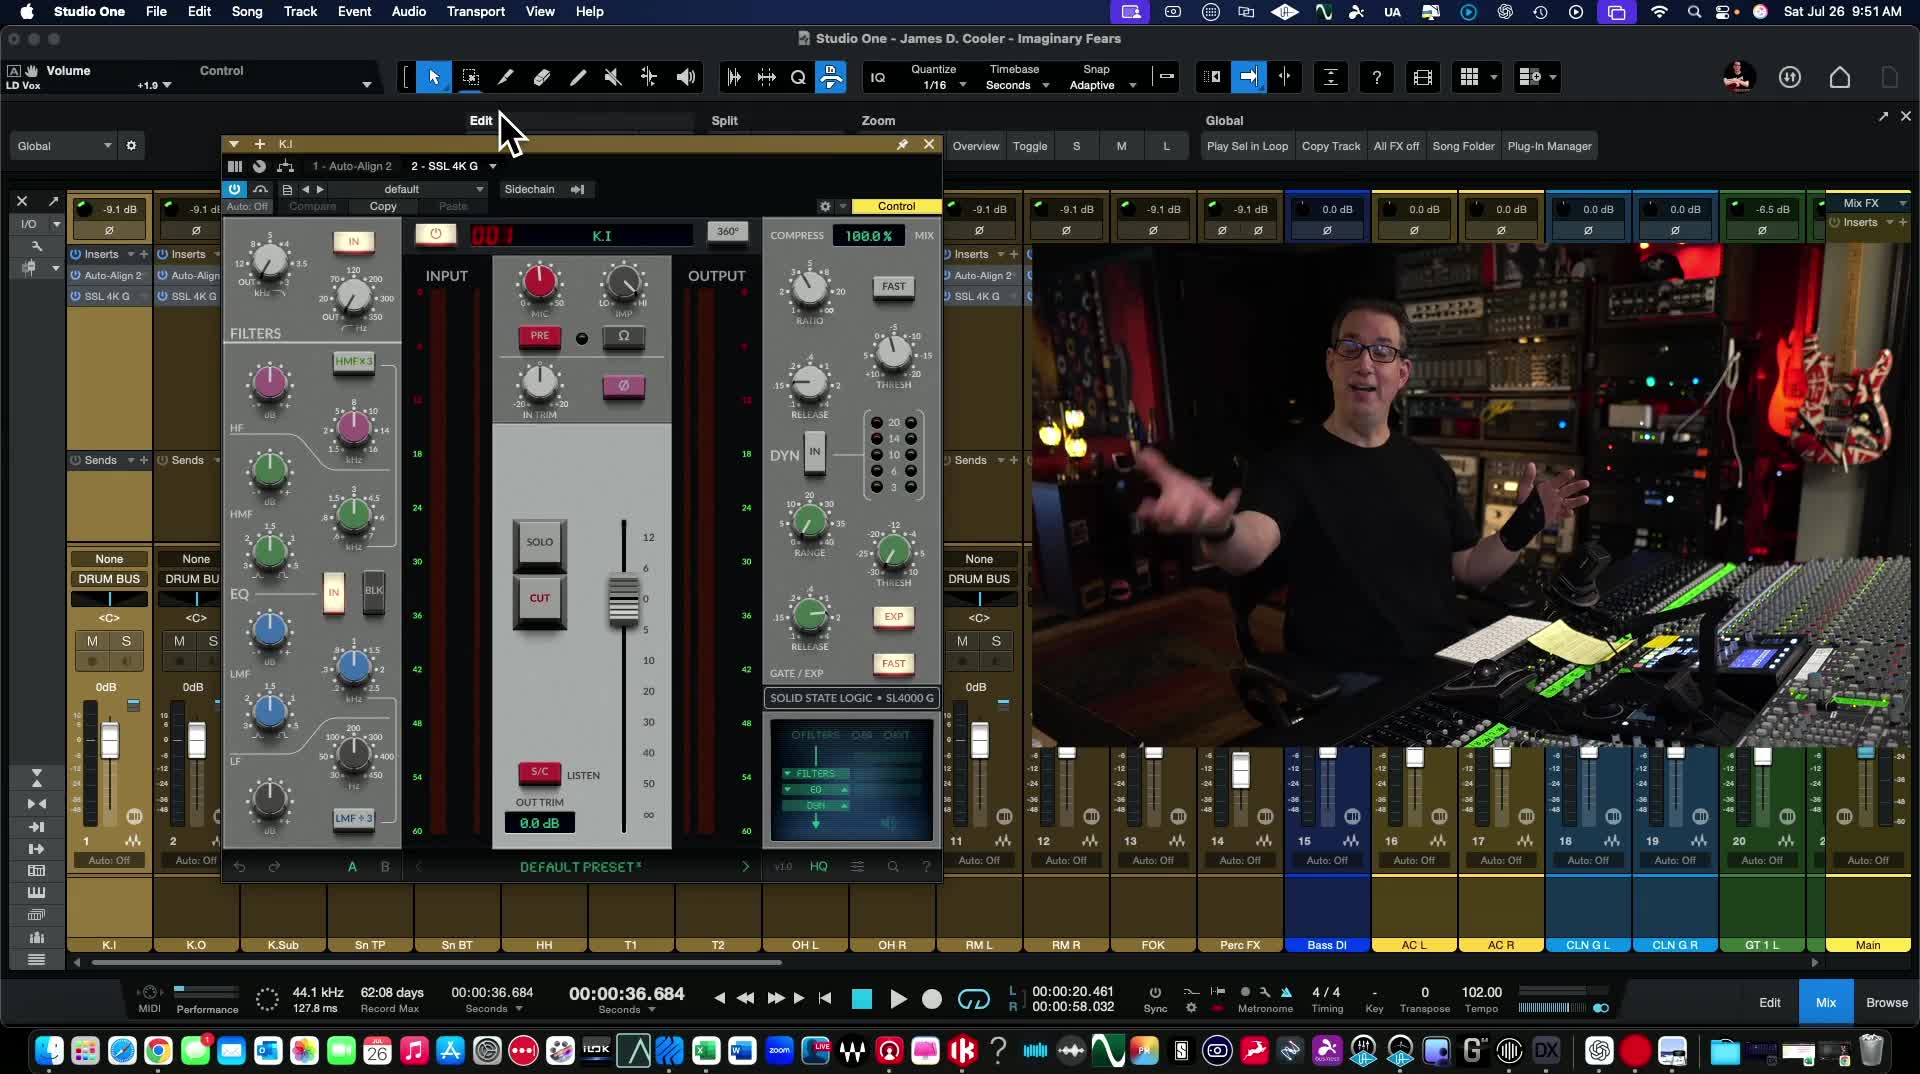Click the Record button in transport
1920x1074 pixels.
pyautogui.click(x=932, y=999)
